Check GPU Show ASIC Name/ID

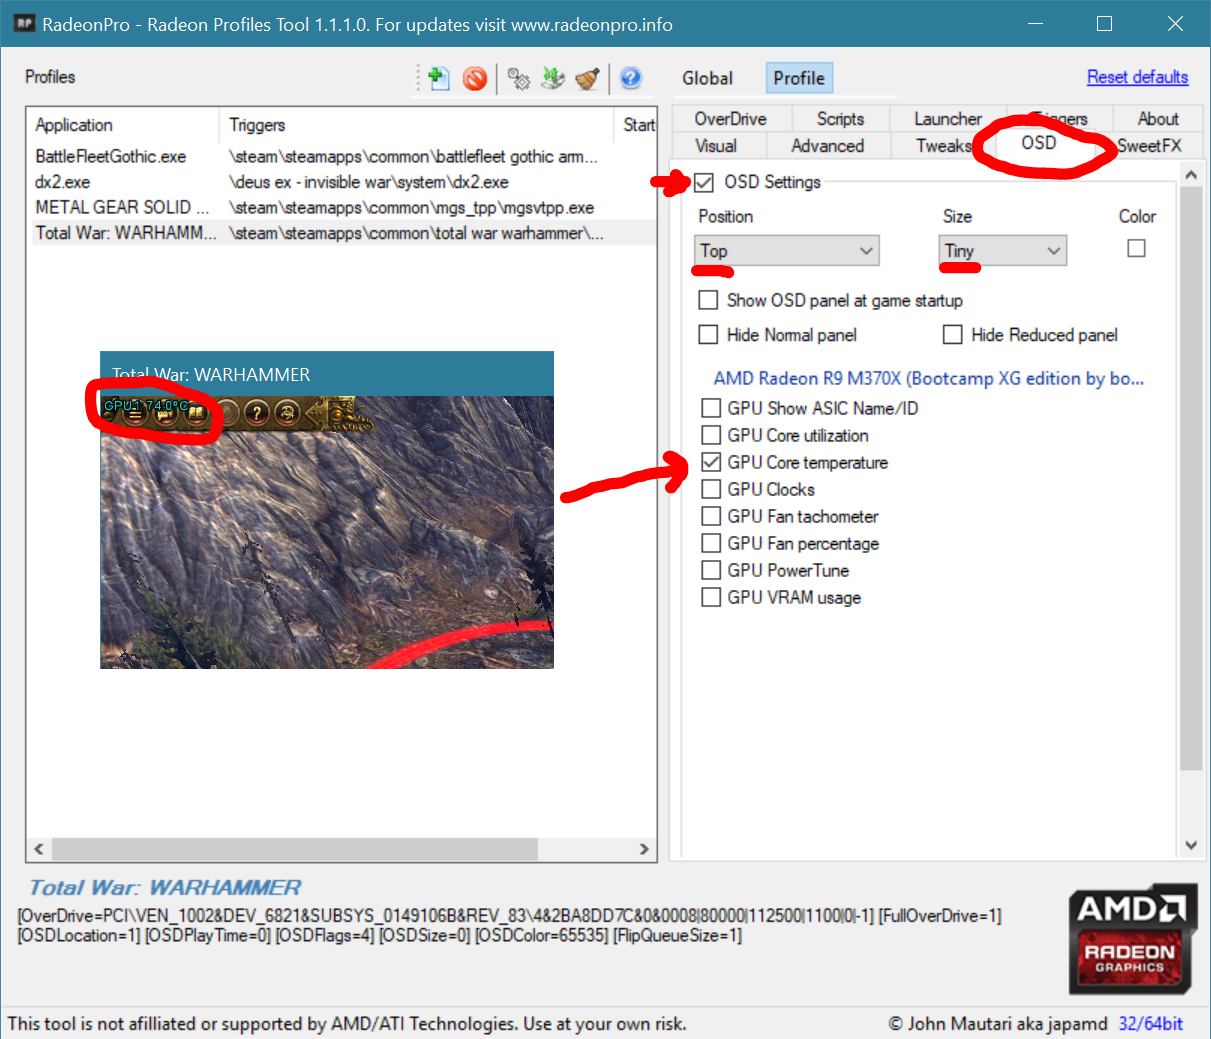pyautogui.click(x=711, y=408)
